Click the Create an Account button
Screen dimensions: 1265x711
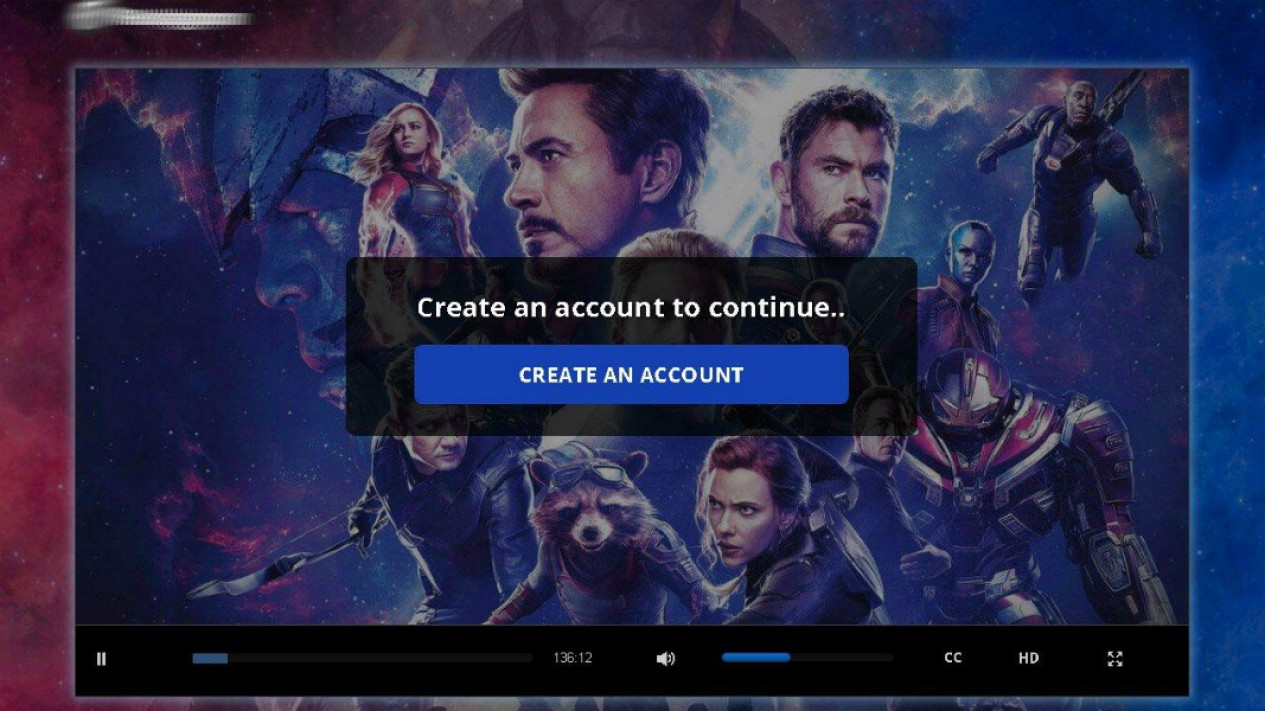tap(631, 375)
